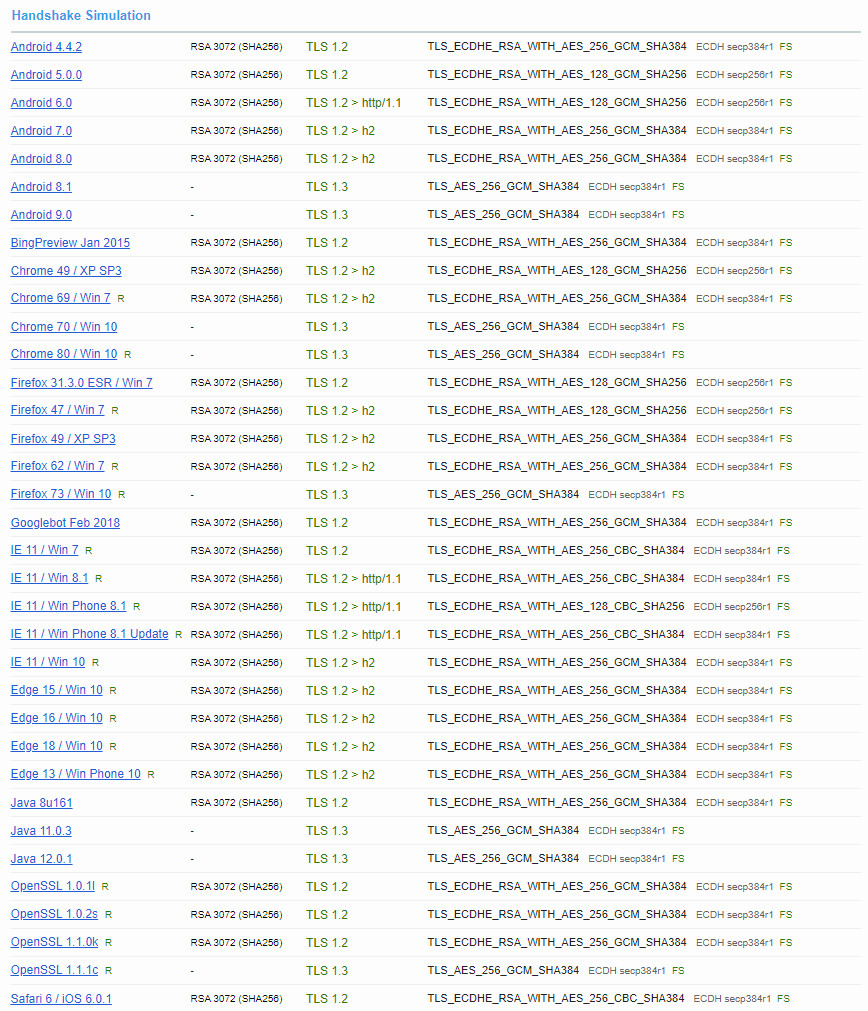Viewport: 868px width, 1011px height.
Task: Click the R marker beside IE 11 / Win Phone 8.1 Update
Action: click(179, 635)
